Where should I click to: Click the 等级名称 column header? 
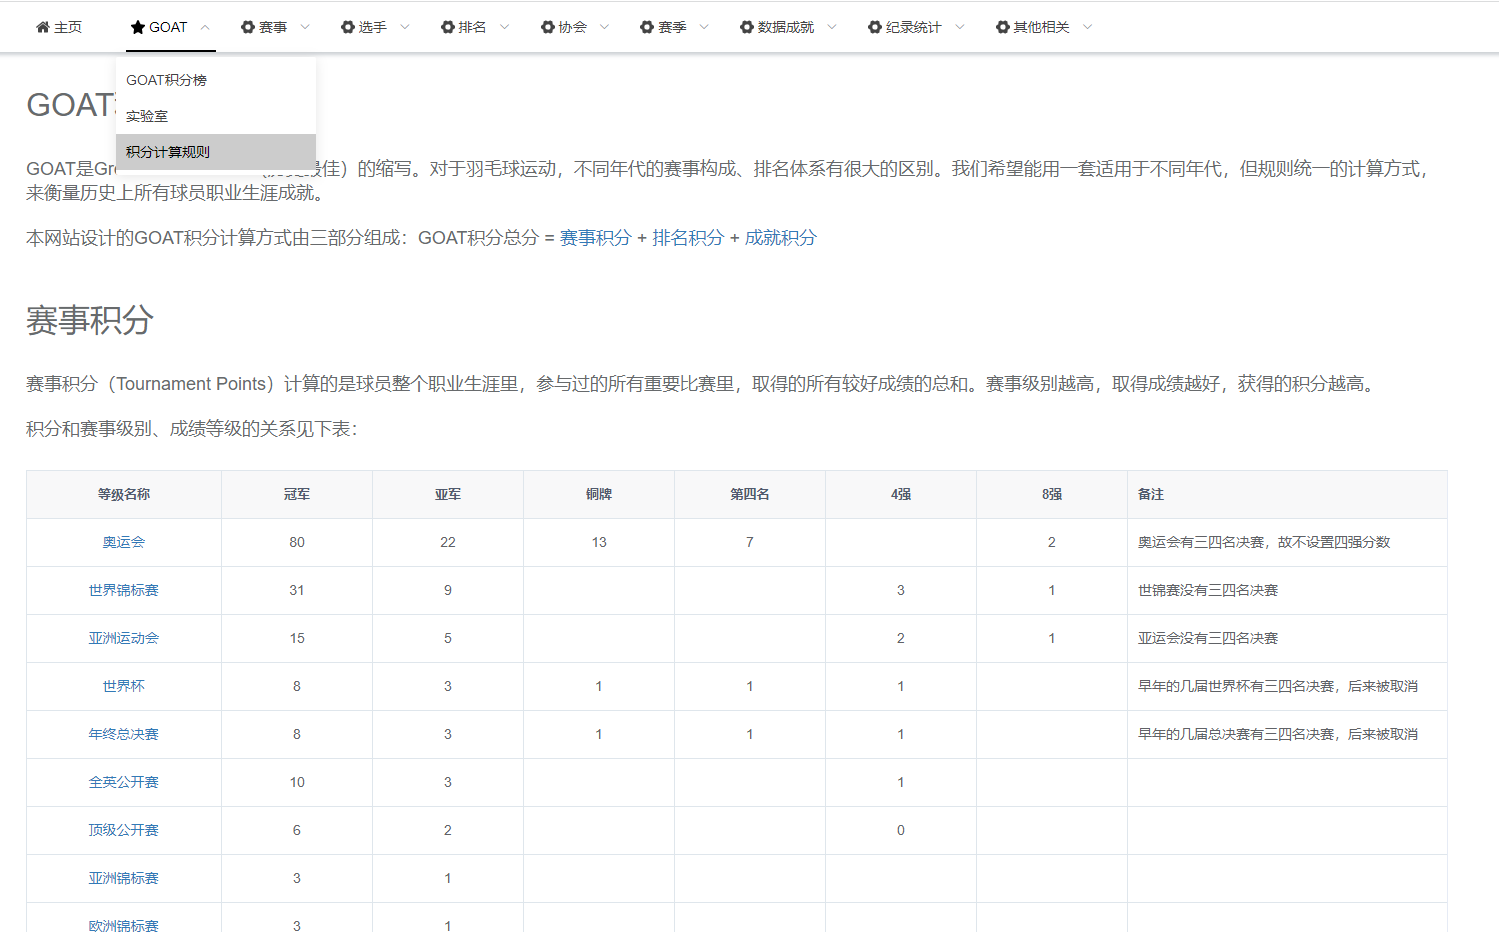(124, 494)
